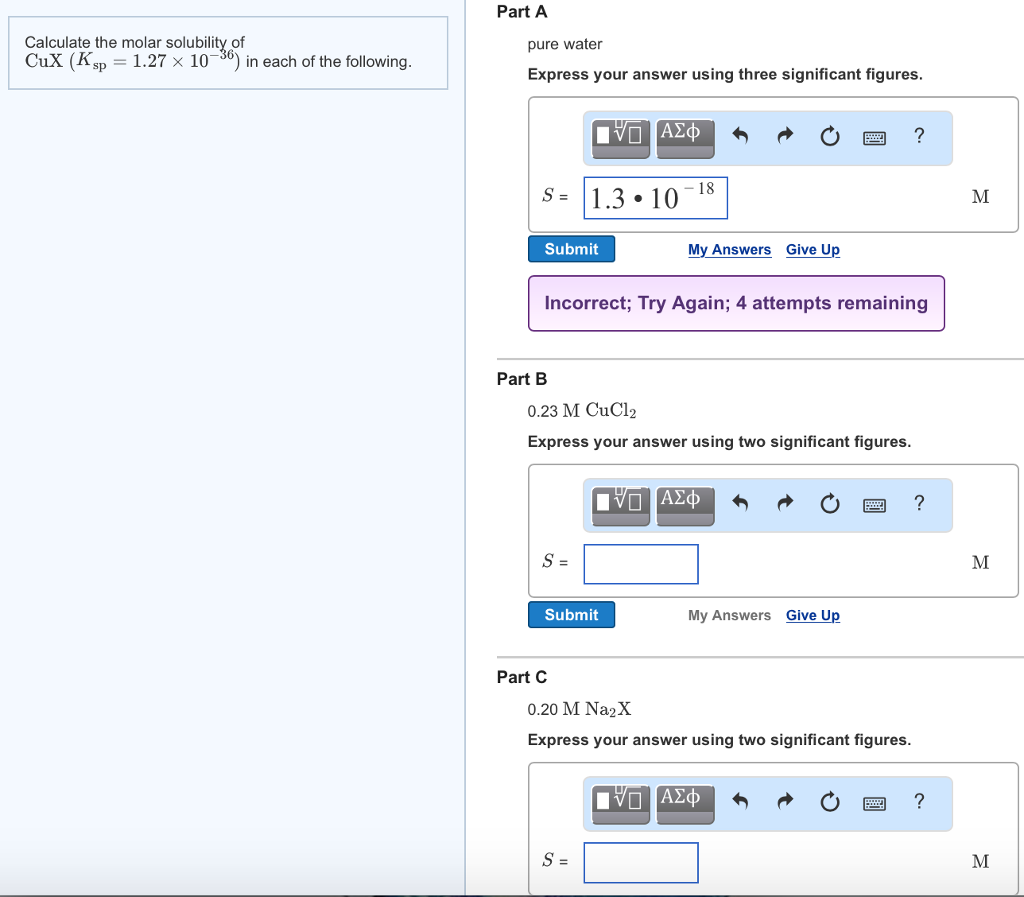
Task: Click Give Up for Part A
Action: tap(812, 249)
